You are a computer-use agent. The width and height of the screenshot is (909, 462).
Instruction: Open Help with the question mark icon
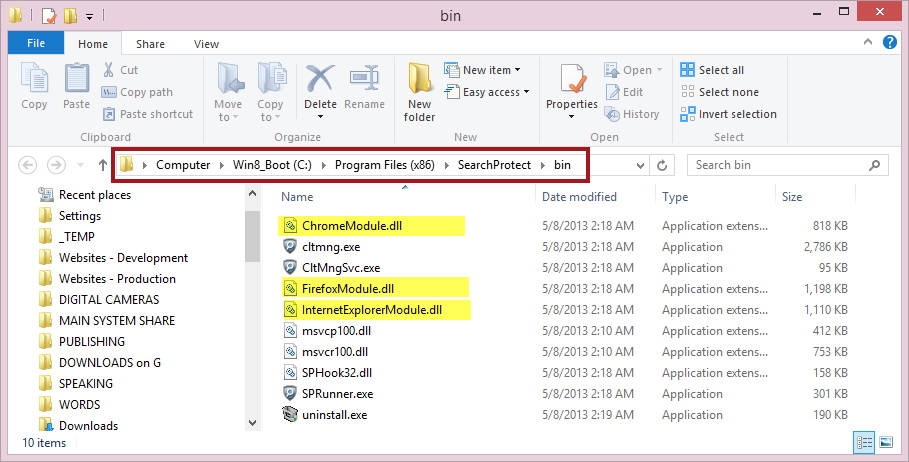(889, 42)
